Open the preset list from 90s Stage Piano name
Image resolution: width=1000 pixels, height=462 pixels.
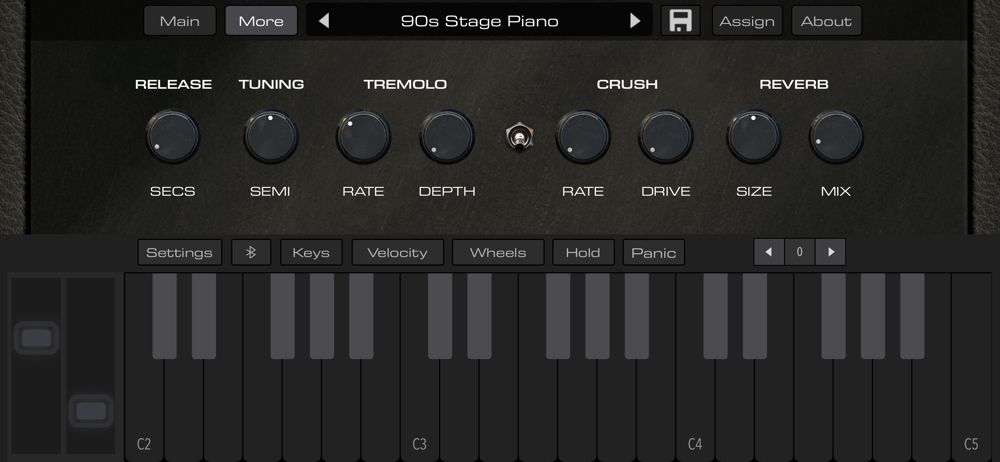(479, 21)
